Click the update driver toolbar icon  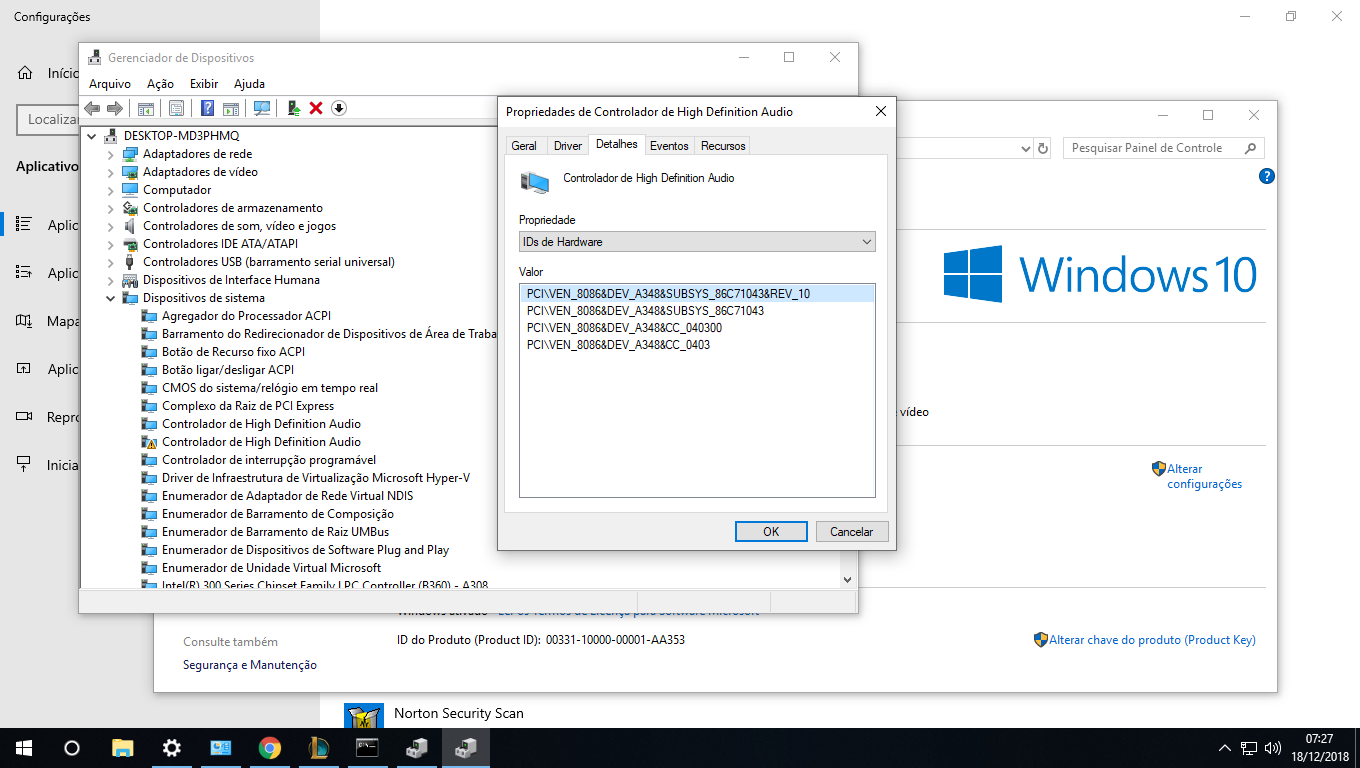tap(294, 108)
